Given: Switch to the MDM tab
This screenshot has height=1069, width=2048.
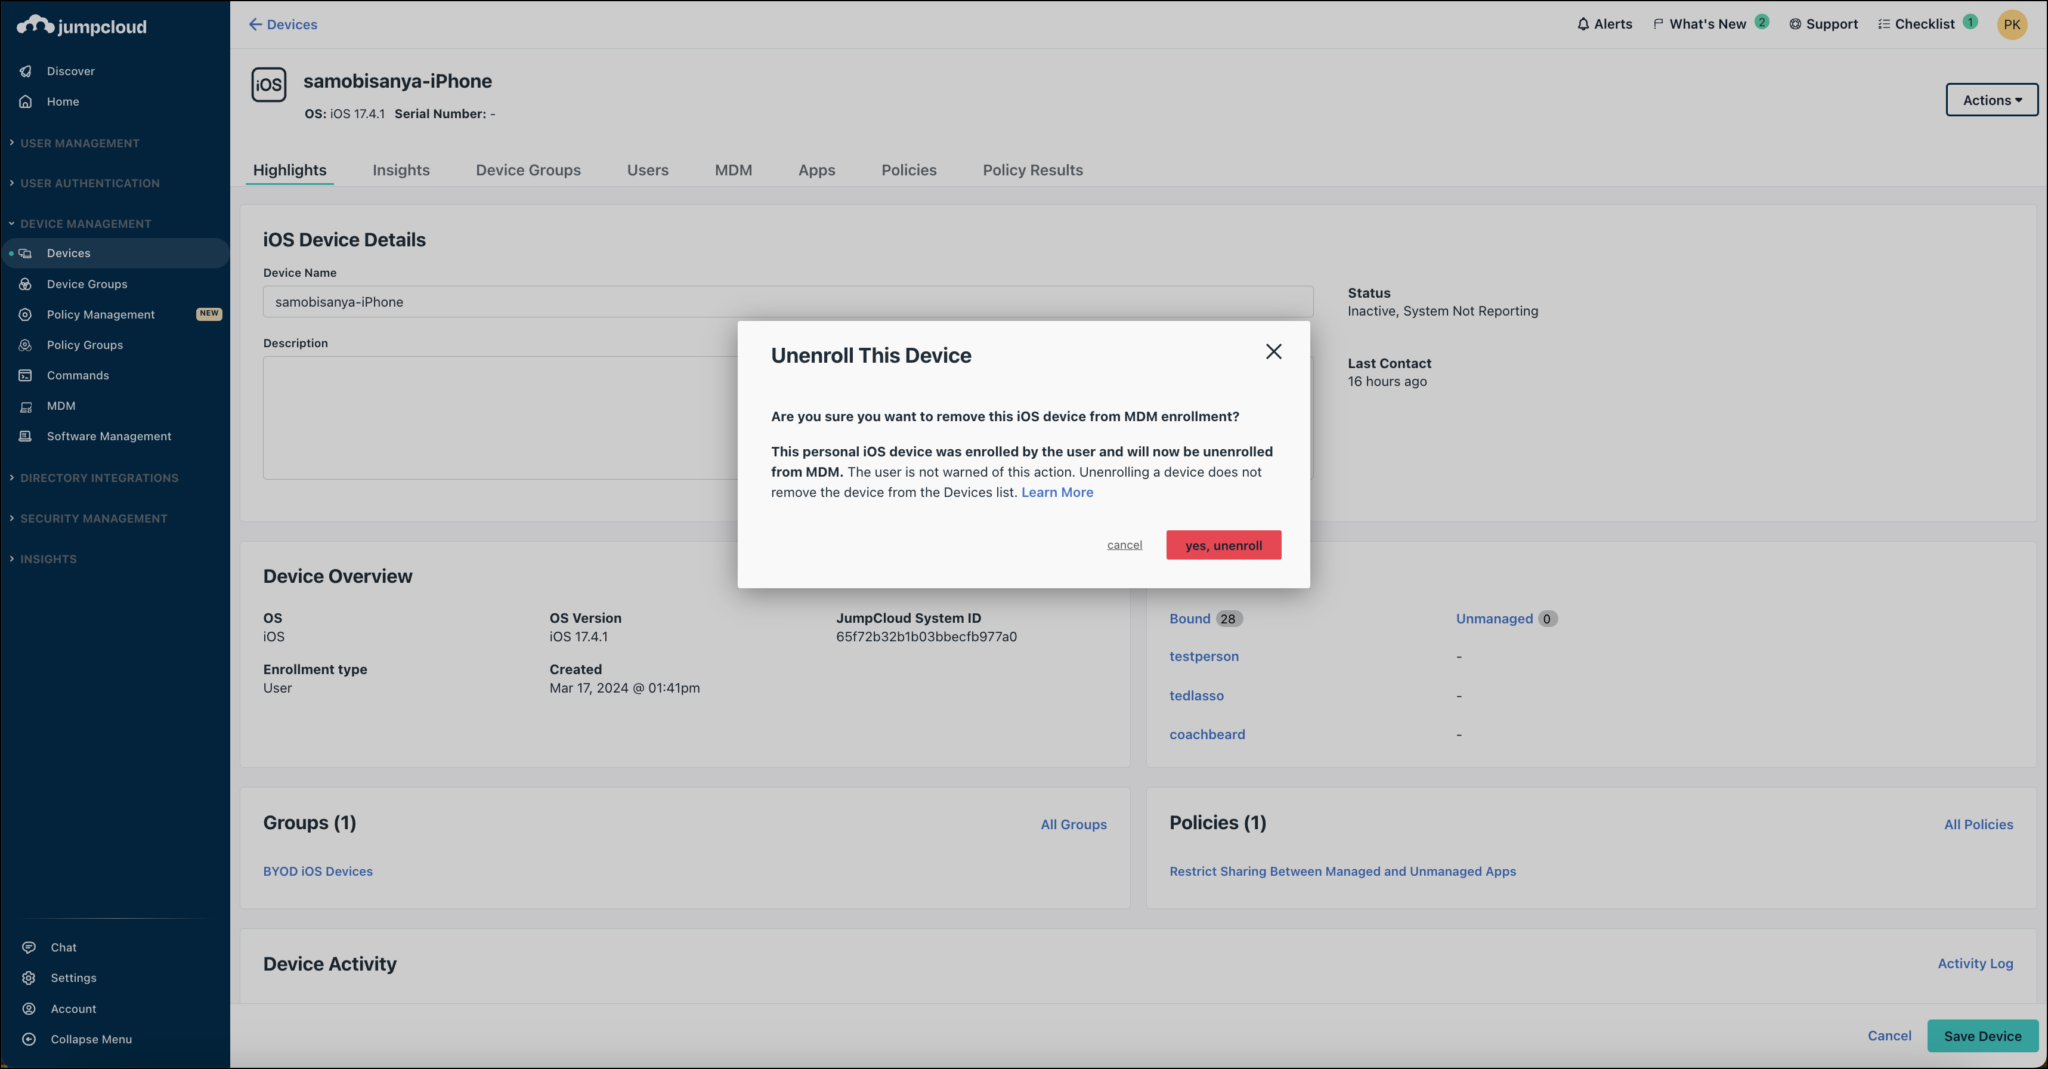Looking at the screenshot, I should (x=733, y=170).
